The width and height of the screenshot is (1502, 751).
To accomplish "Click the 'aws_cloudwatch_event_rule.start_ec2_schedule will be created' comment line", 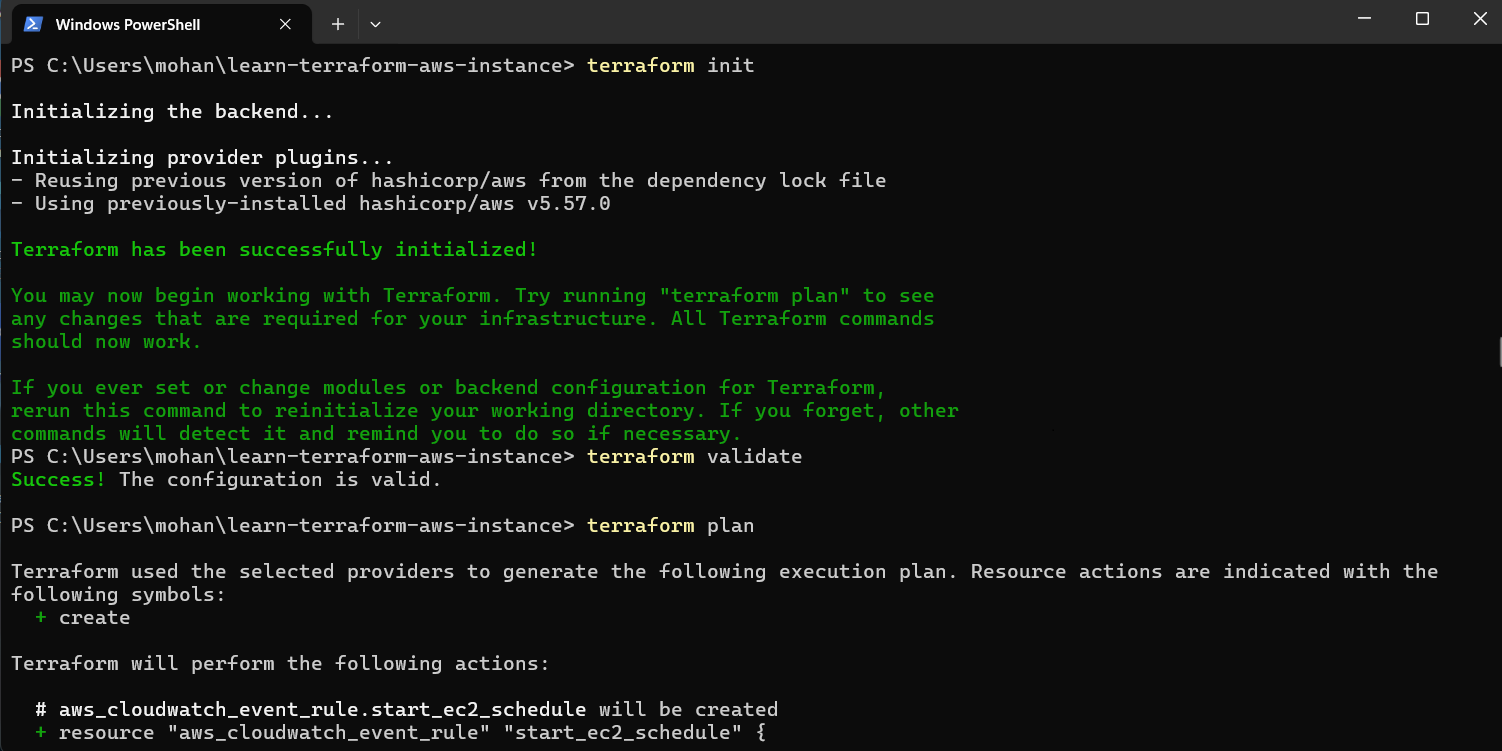I will pyautogui.click(x=406, y=710).
